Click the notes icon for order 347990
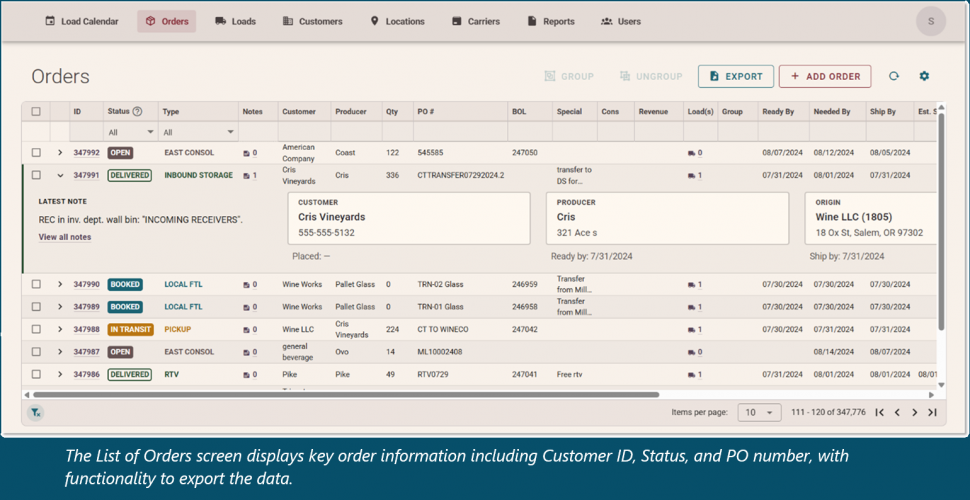Viewport: 970px width, 500px height. [246, 285]
